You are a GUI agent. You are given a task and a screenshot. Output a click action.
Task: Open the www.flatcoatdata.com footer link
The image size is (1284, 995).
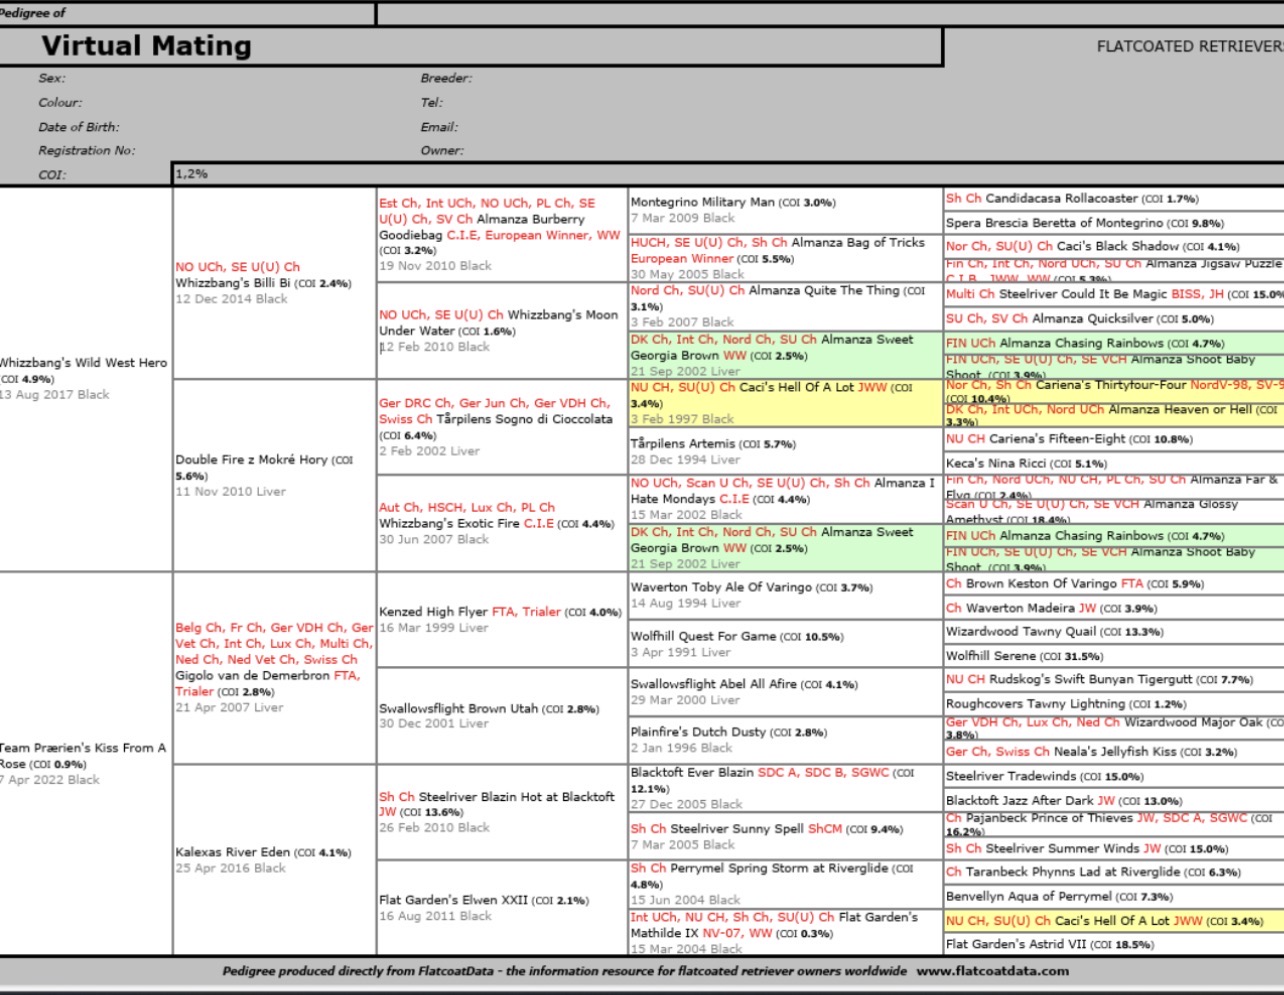coord(992,970)
